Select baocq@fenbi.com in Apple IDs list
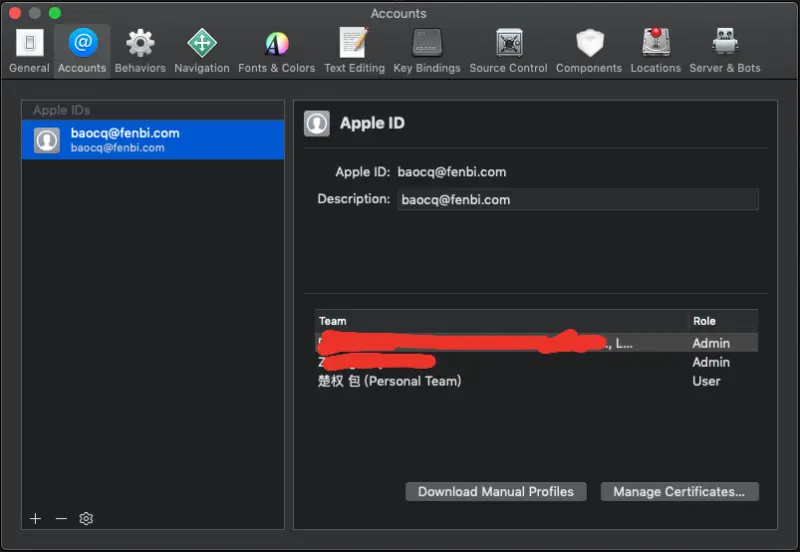Viewport: 800px width, 552px height. [153, 140]
